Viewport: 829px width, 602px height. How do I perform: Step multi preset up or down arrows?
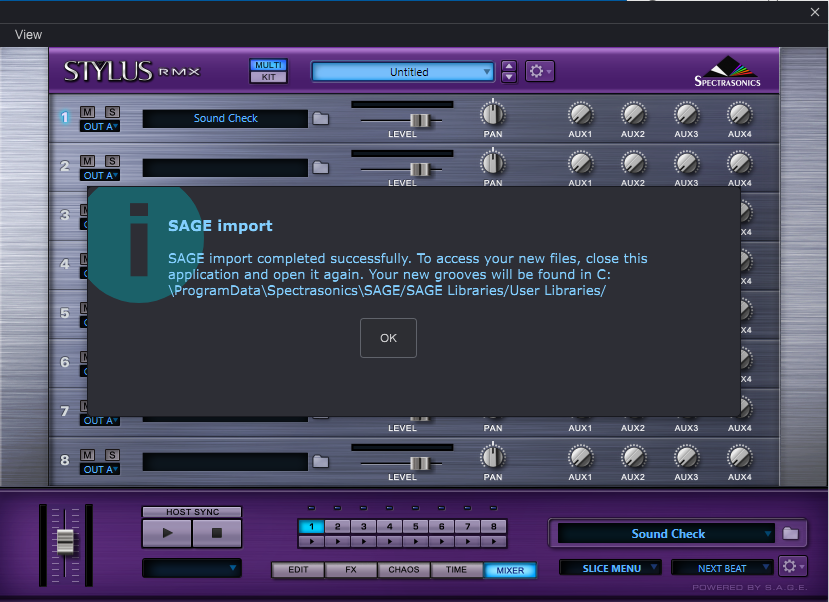pyautogui.click(x=509, y=71)
